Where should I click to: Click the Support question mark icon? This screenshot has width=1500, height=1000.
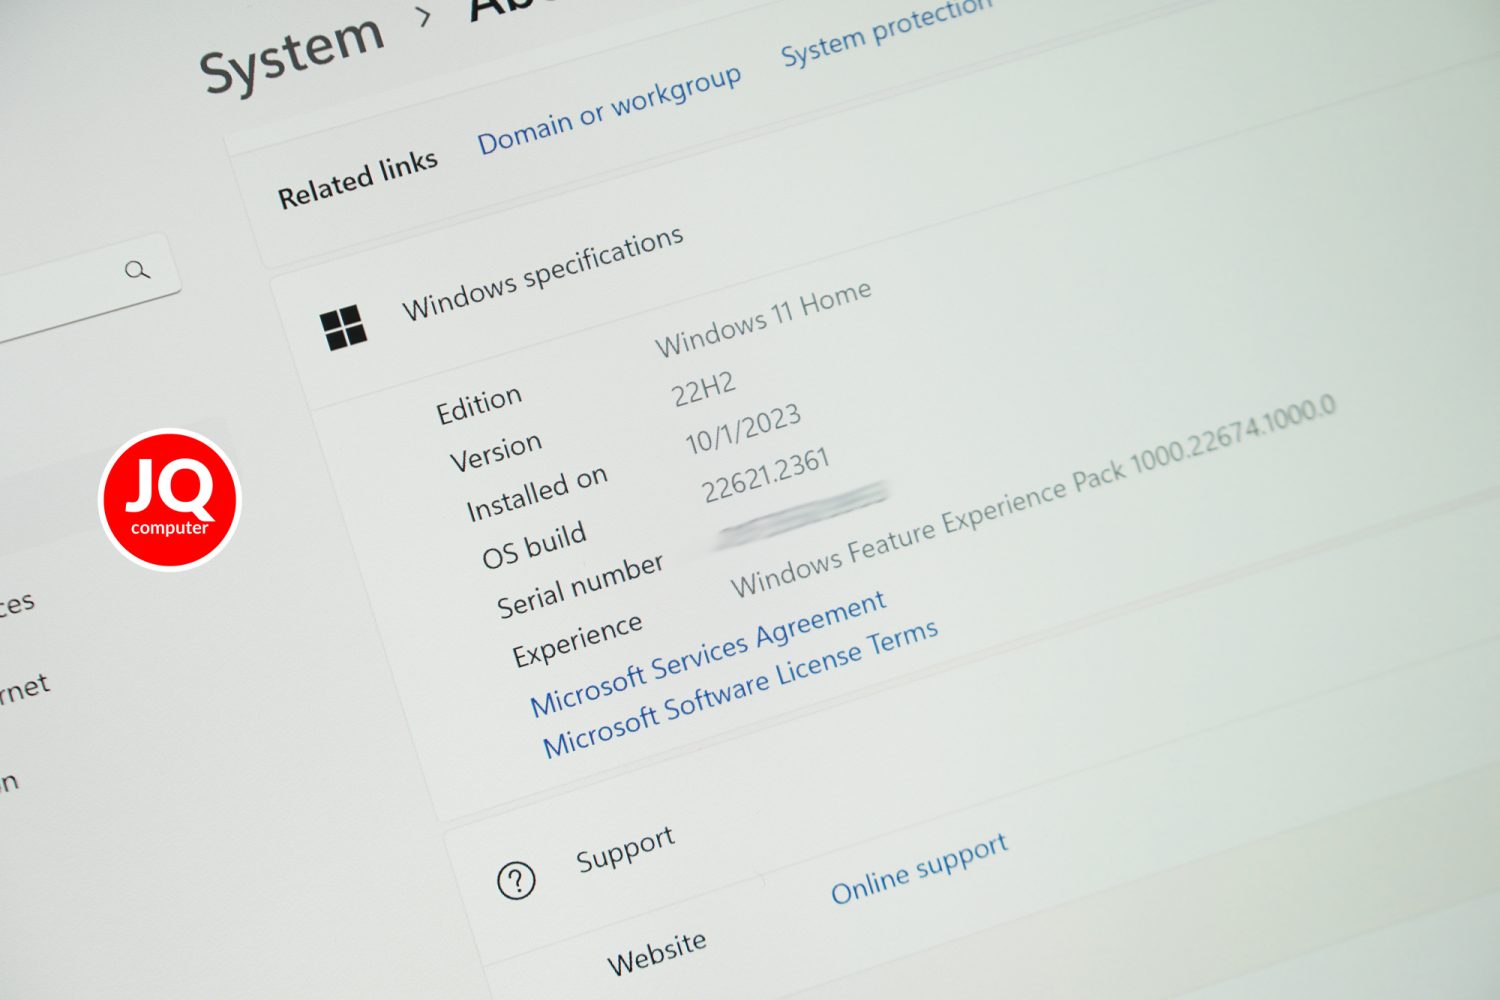click(x=516, y=880)
